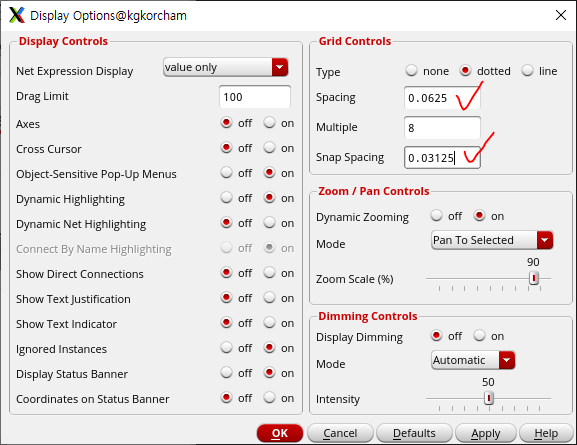
Task: Select dotted grid Type
Action: click(466, 70)
